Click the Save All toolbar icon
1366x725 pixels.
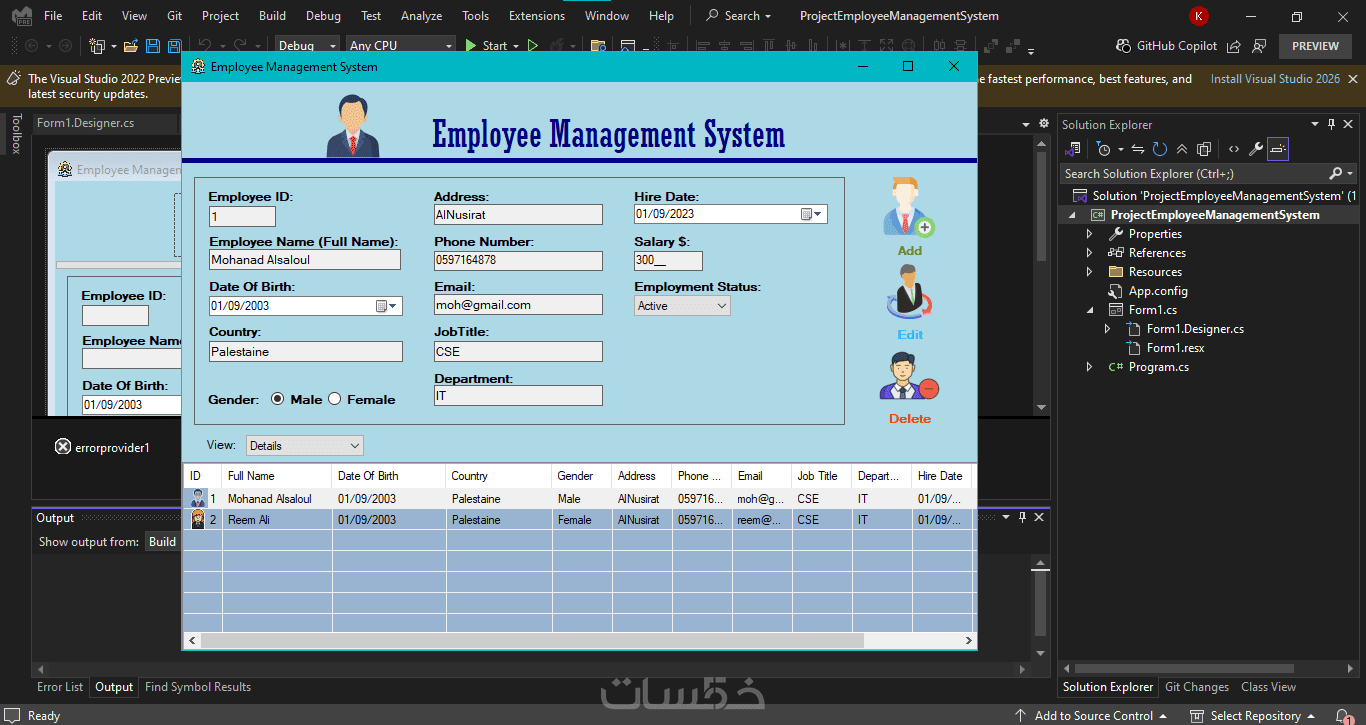point(173,46)
